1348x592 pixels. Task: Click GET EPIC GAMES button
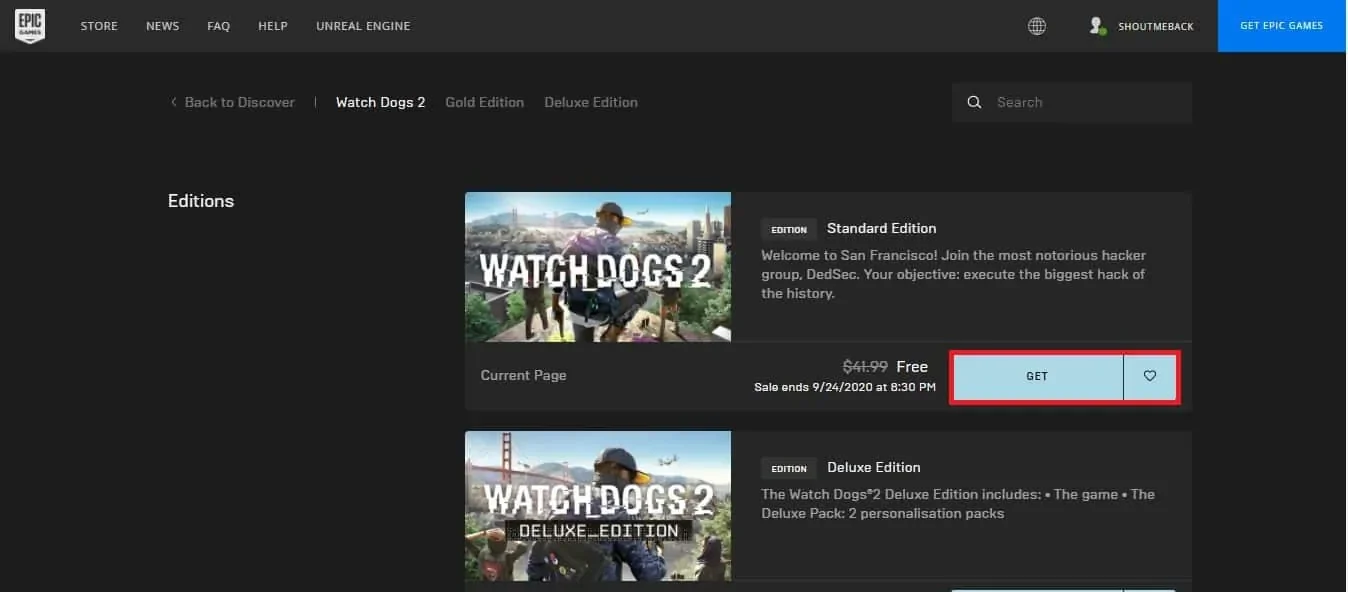tap(1282, 26)
